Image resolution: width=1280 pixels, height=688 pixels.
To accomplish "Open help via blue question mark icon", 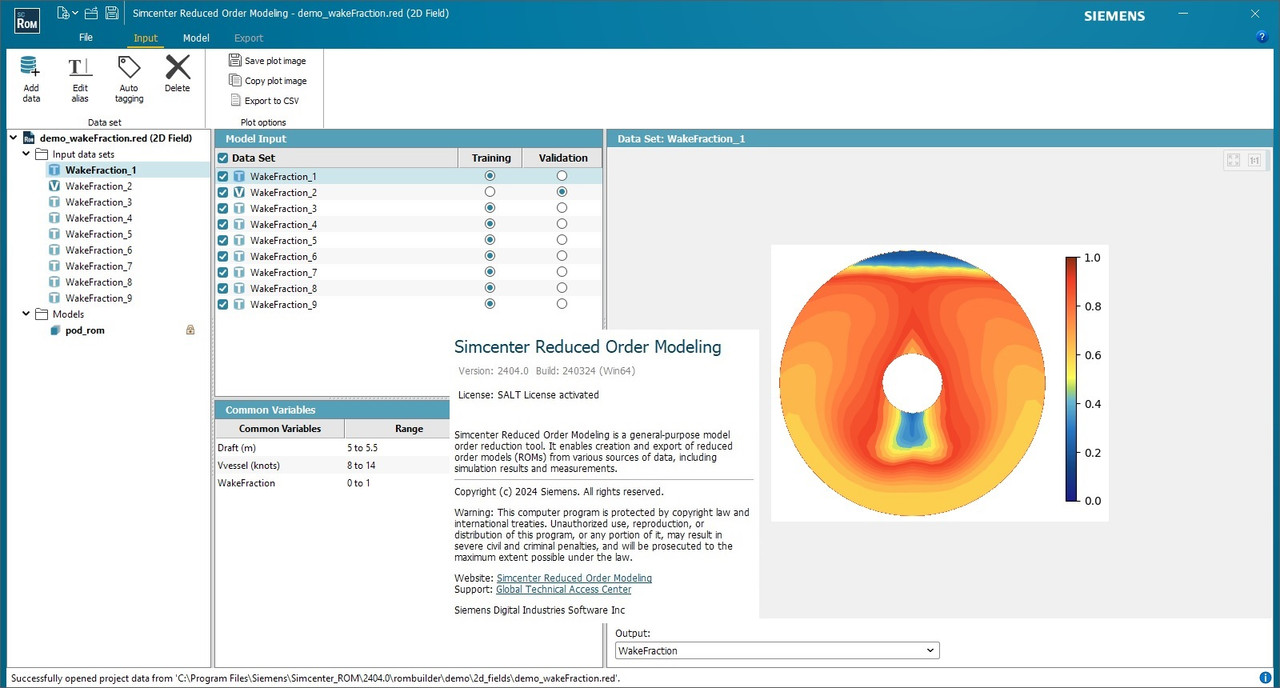I will 1262,37.
